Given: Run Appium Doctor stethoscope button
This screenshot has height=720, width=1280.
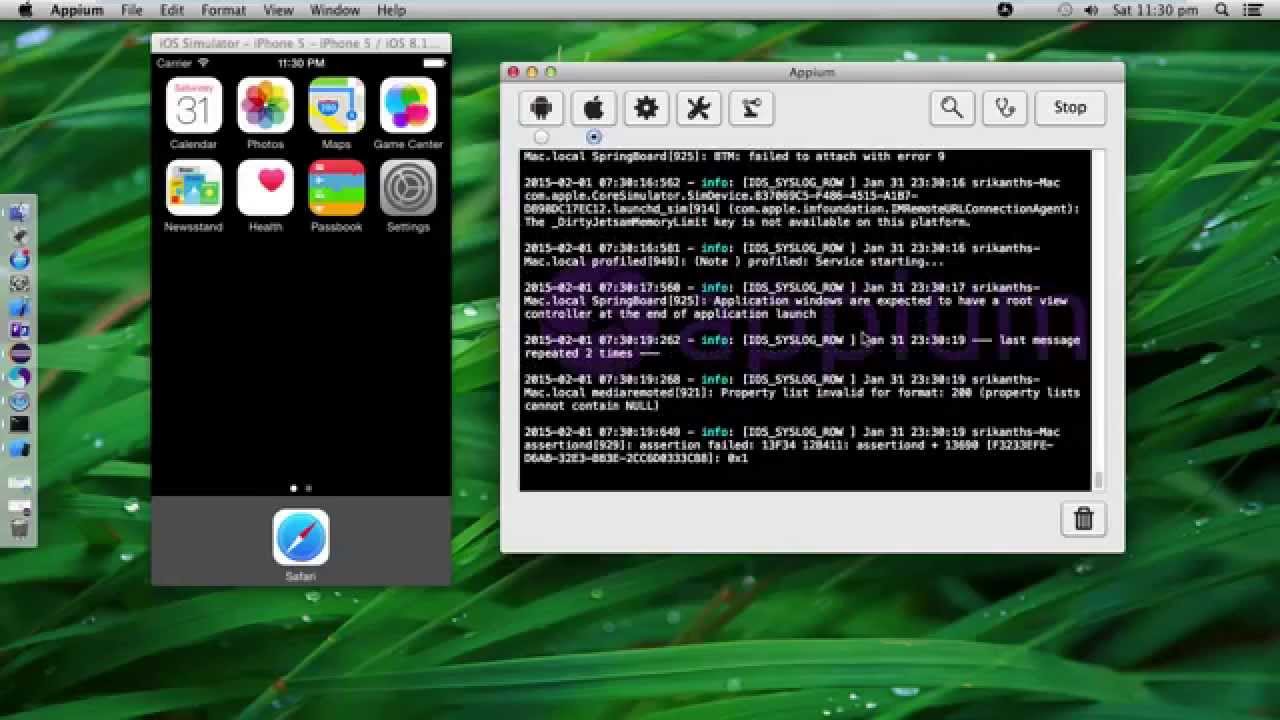Looking at the screenshot, I should pos(1005,108).
